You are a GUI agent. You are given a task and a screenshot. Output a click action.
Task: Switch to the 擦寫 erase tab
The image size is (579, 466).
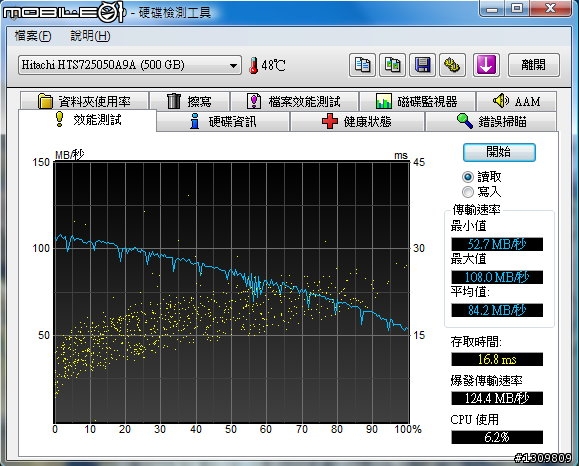coord(189,101)
